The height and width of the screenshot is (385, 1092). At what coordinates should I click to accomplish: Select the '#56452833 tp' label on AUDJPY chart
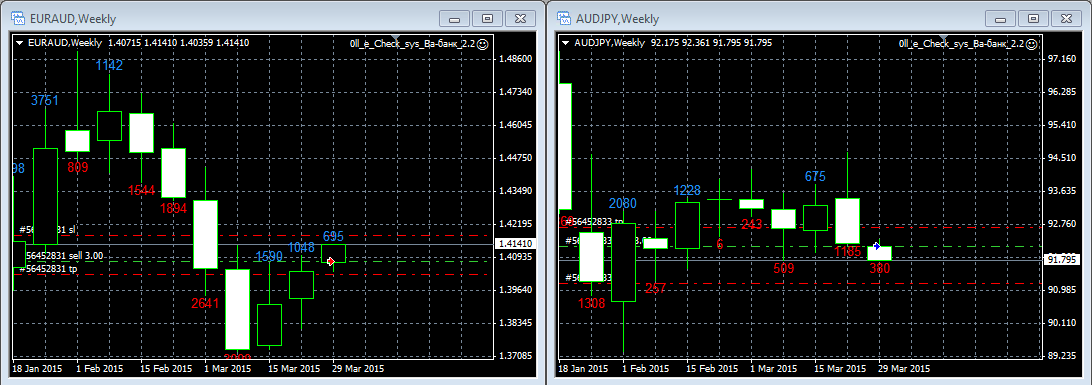593,221
